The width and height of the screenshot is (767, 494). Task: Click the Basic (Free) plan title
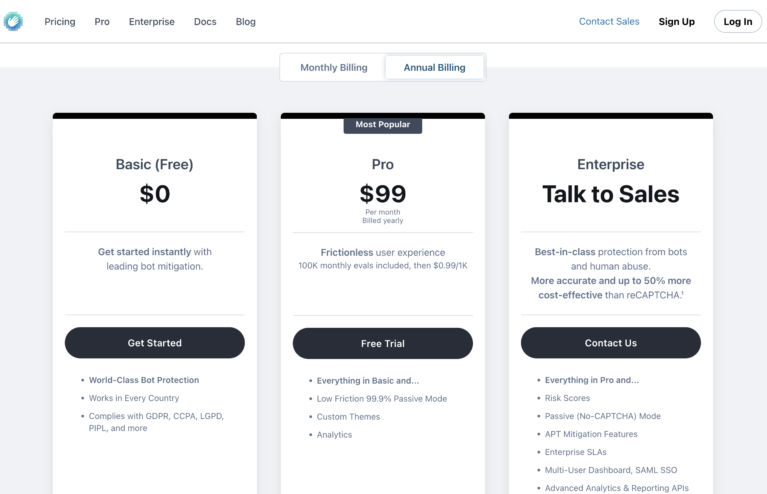pos(155,164)
